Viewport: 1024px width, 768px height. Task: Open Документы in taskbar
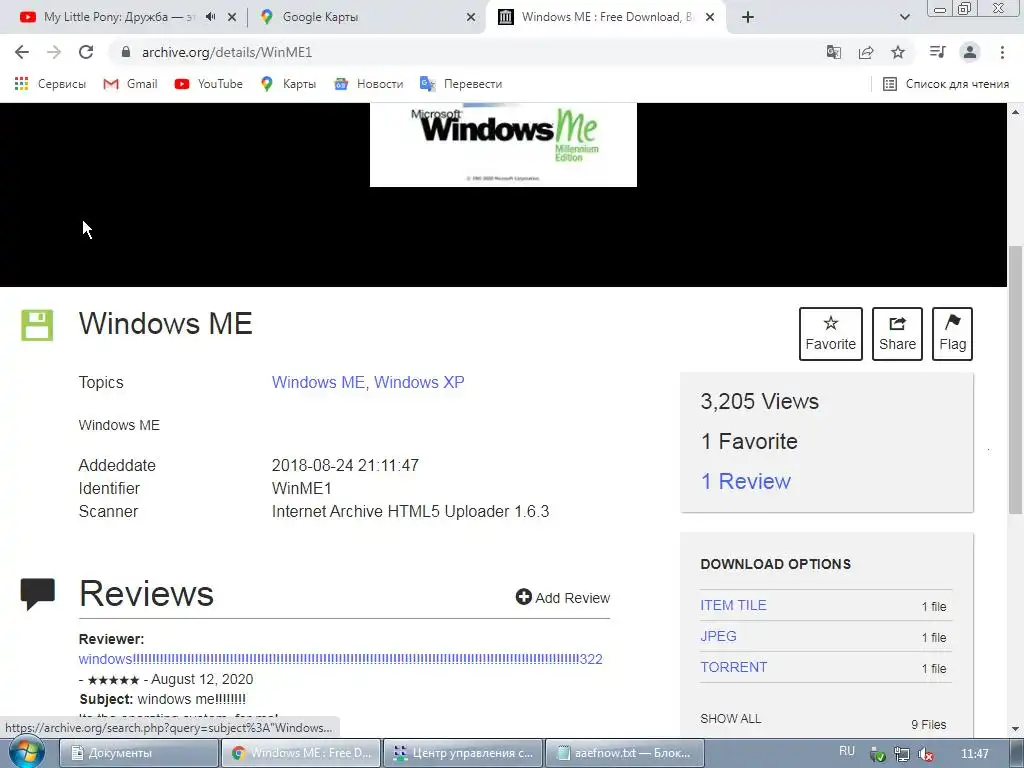pyautogui.click(x=138, y=753)
